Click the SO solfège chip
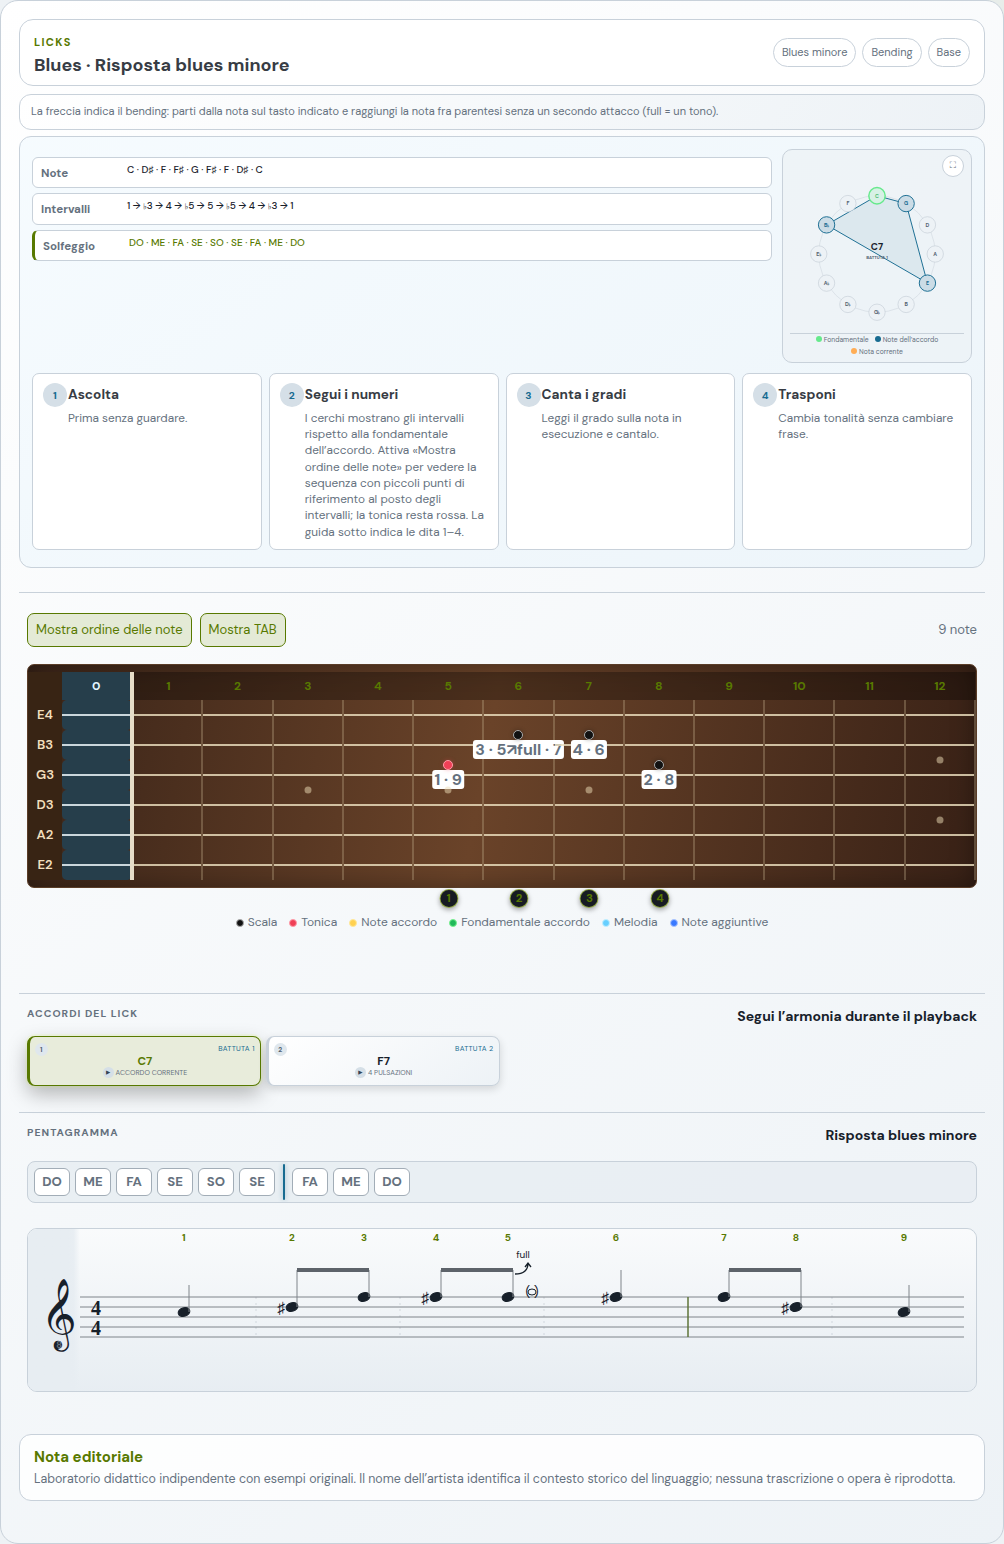 [x=216, y=1182]
